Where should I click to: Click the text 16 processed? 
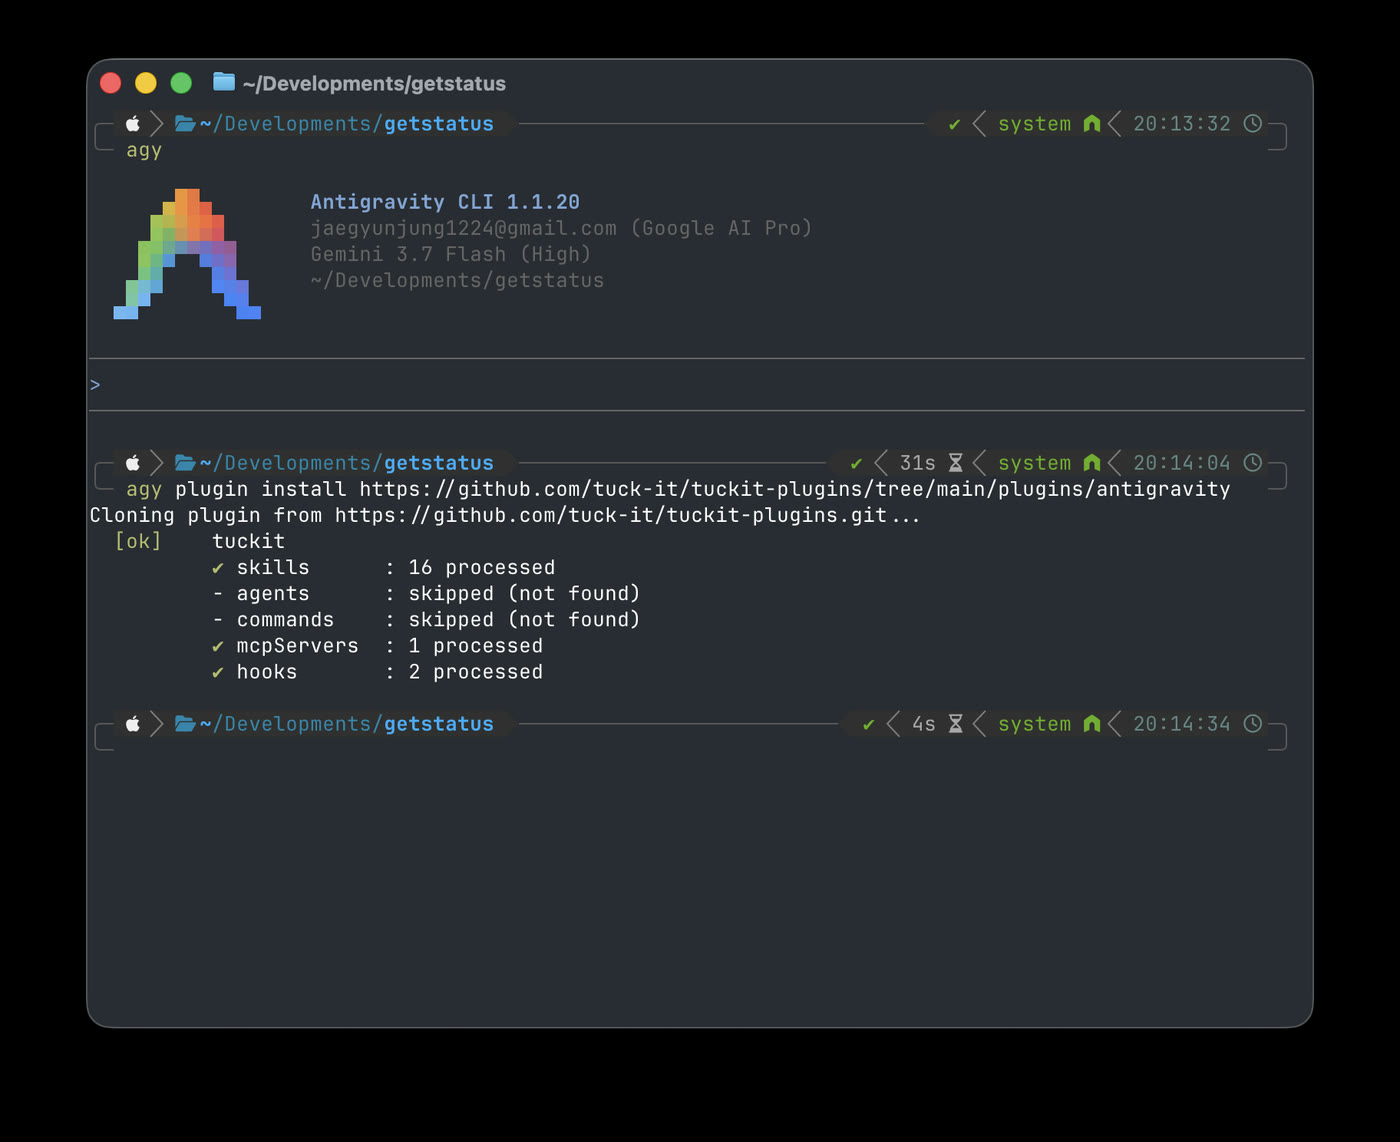482,568
